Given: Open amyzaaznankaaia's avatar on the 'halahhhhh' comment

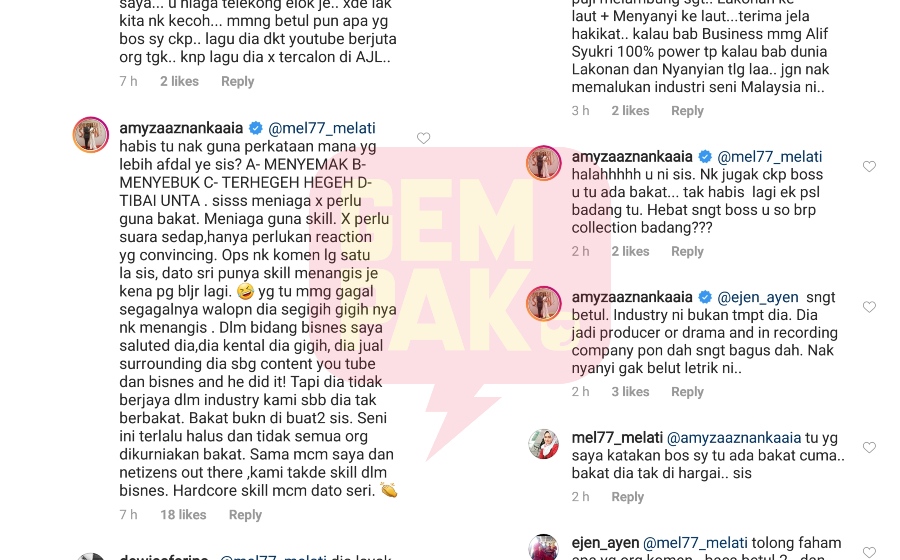Looking at the screenshot, I should (544, 163).
